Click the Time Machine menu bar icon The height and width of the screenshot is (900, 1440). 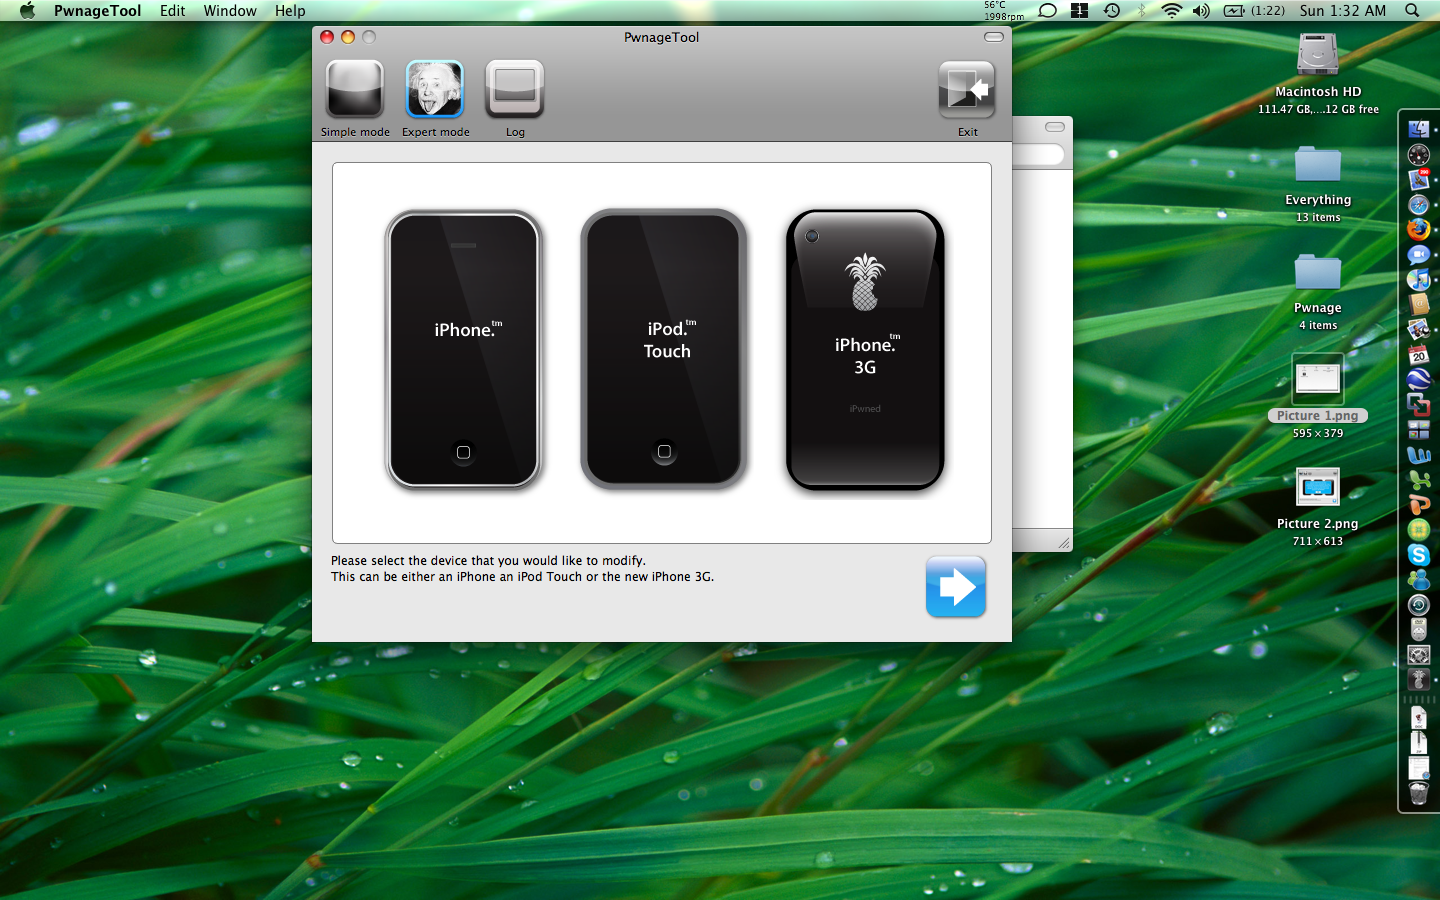point(1112,11)
